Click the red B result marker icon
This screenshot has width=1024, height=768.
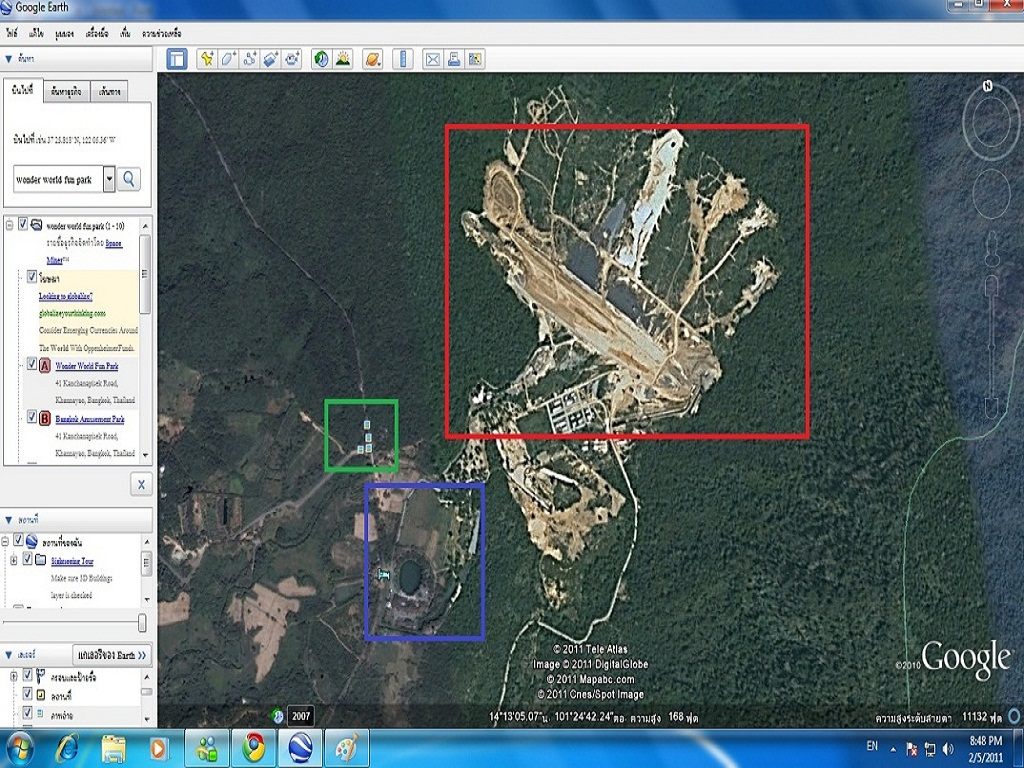pos(44,418)
